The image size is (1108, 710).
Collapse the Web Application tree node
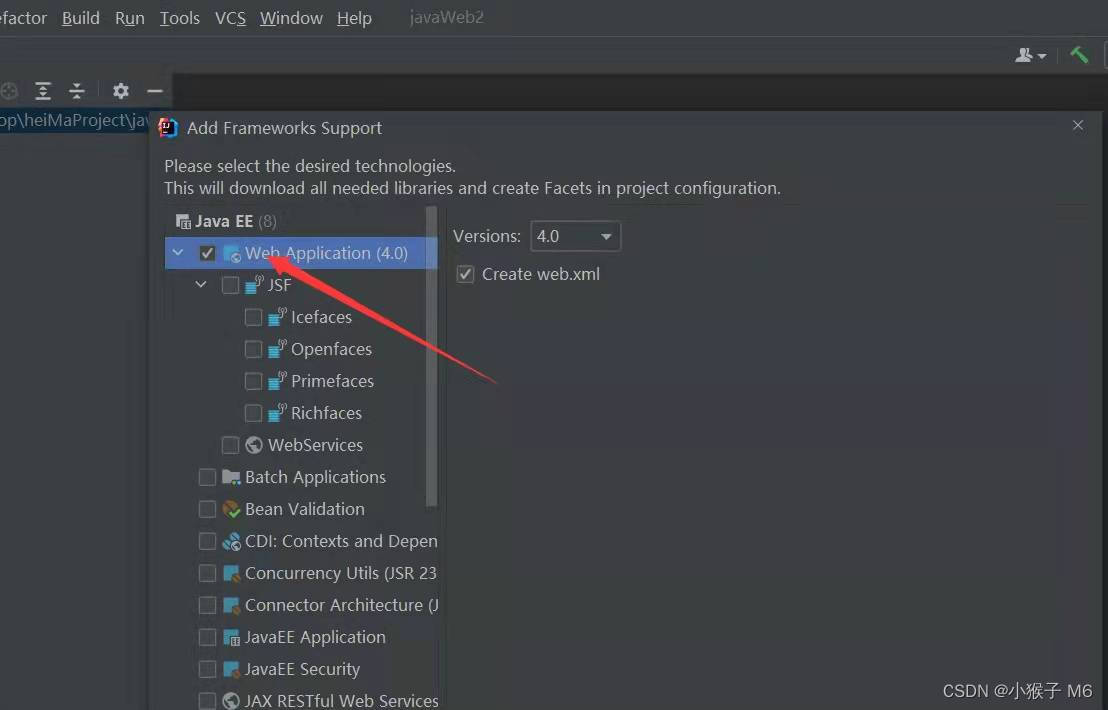(178, 252)
